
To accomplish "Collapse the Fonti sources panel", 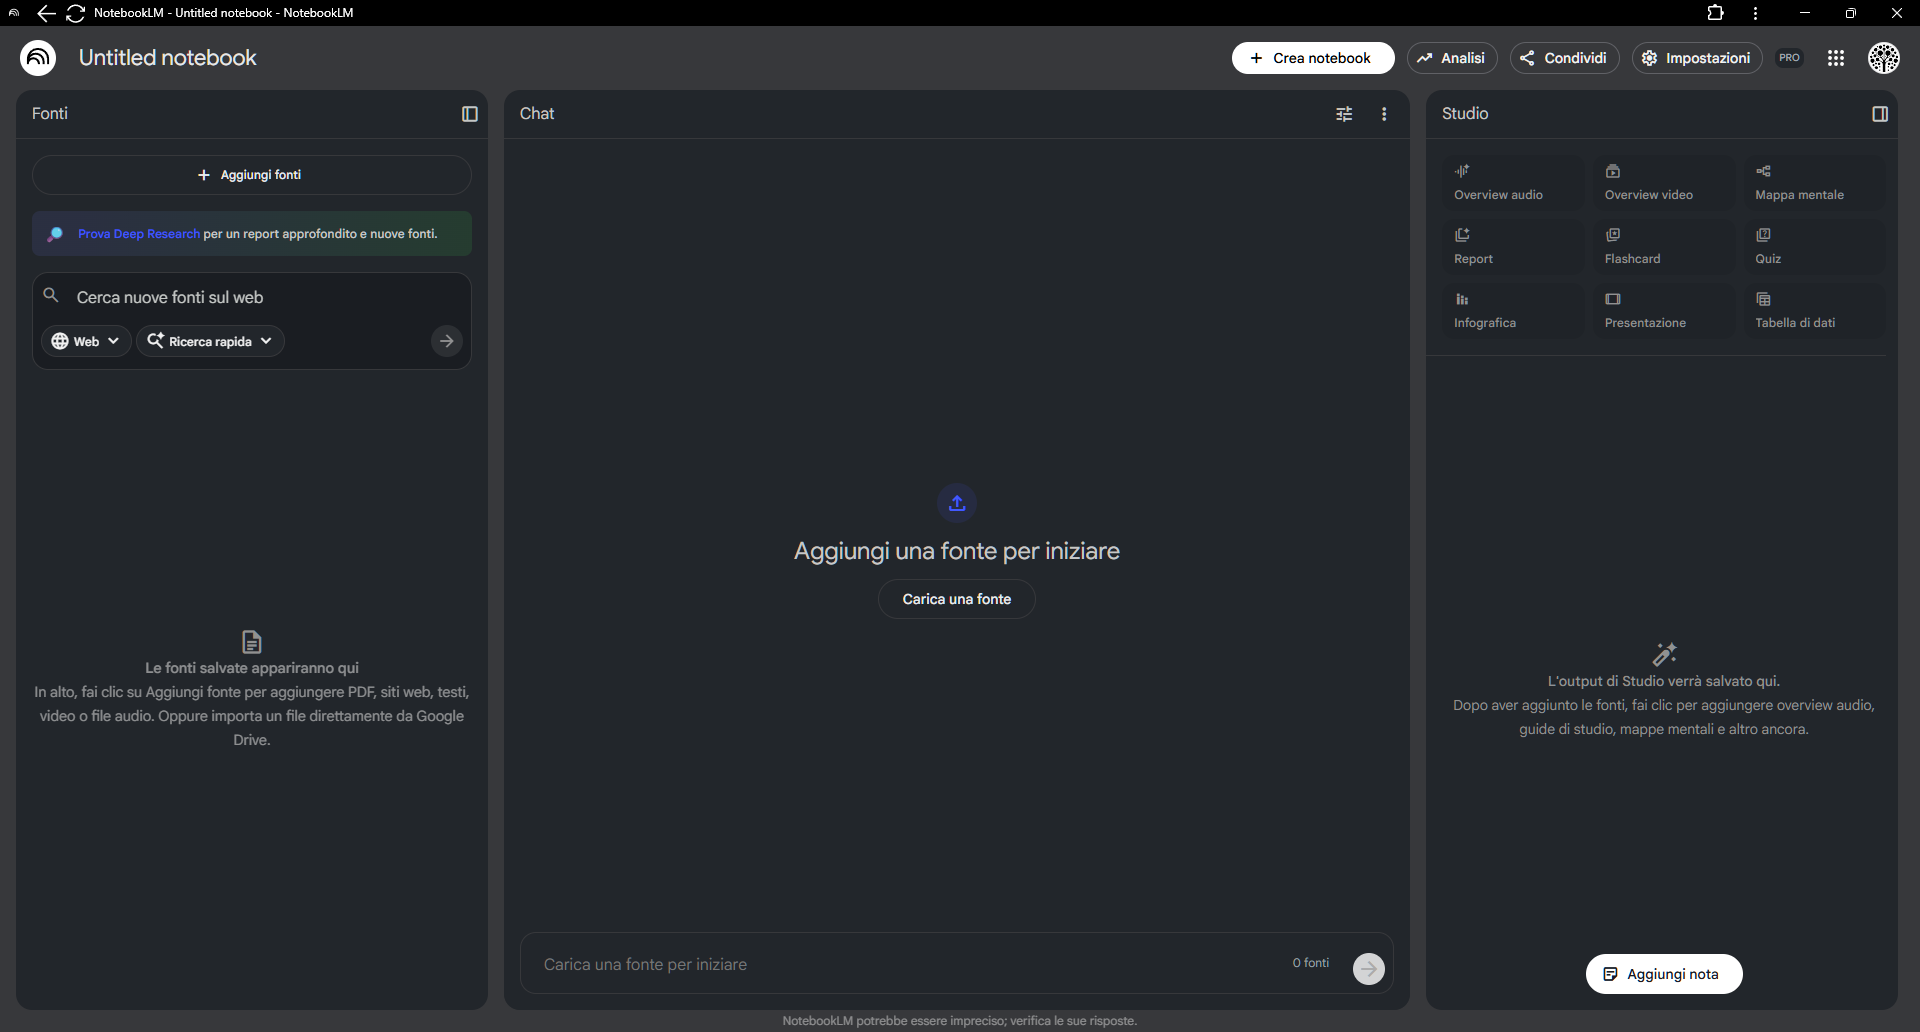I will [469, 114].
